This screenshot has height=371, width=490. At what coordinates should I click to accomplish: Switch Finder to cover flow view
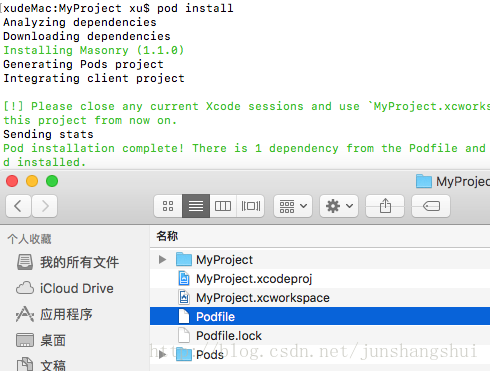point(251,206)
